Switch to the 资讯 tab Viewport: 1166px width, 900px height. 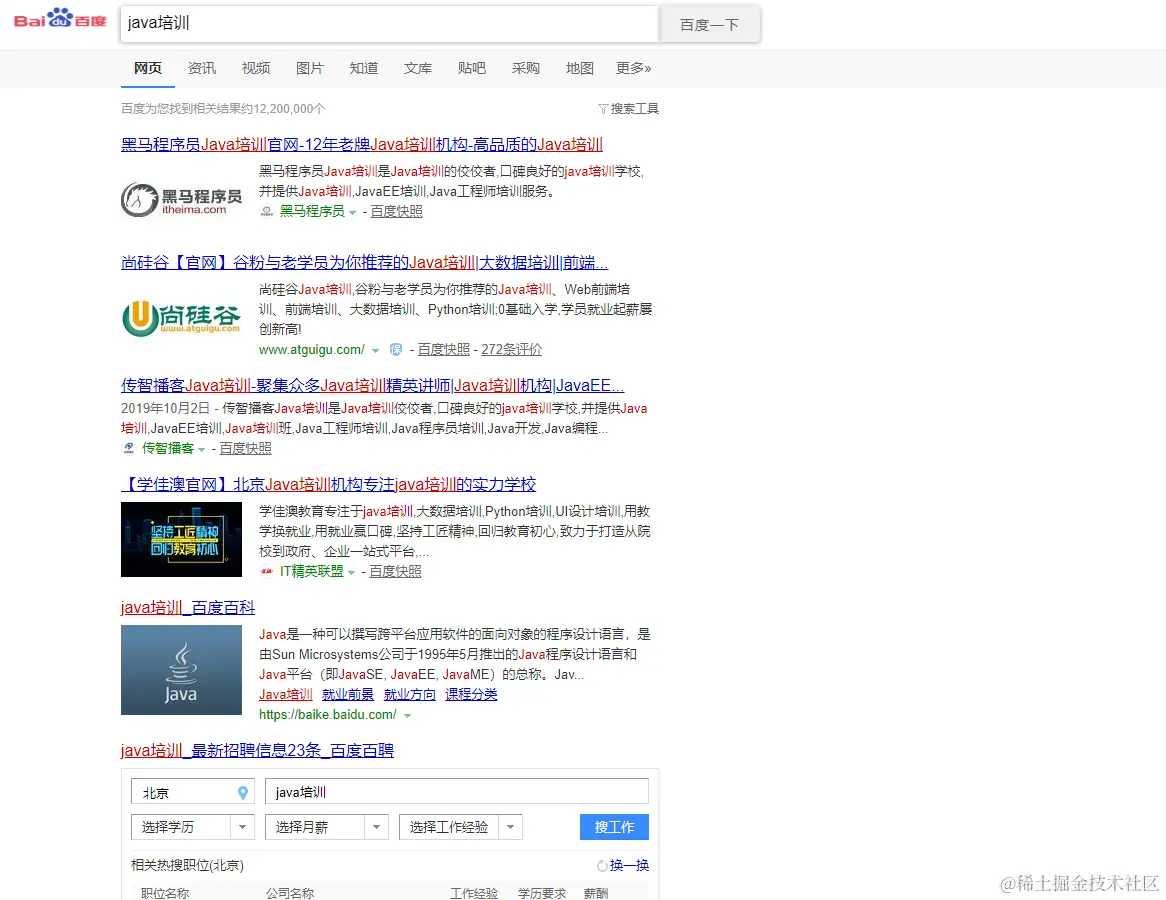202,68
